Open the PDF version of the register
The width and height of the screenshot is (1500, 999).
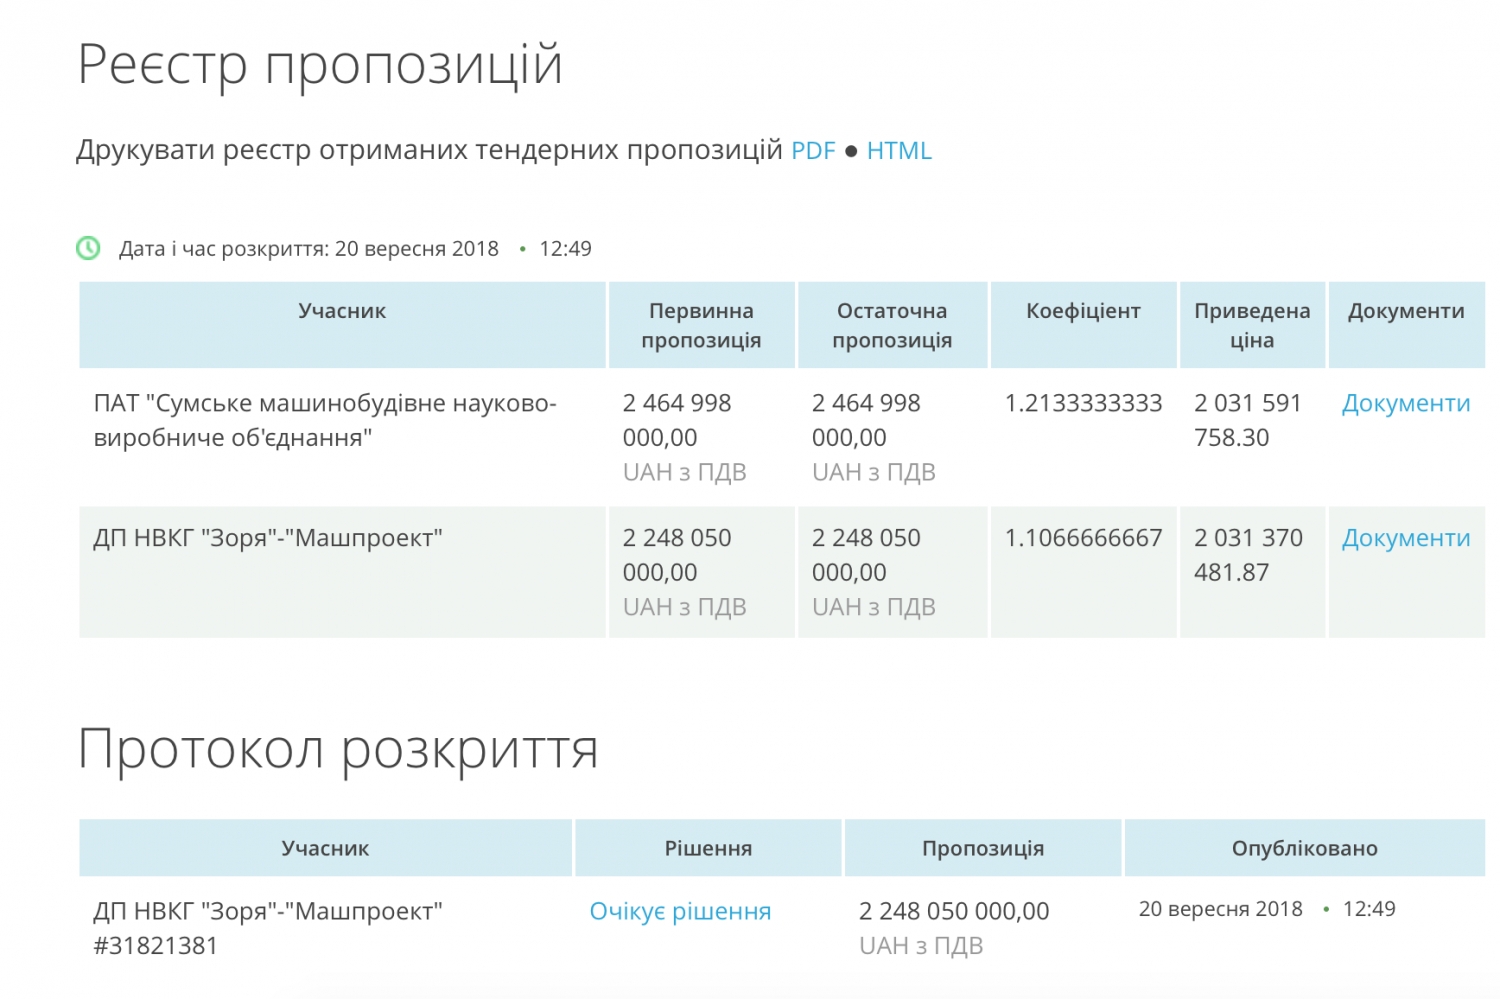pyautogui.click(x=812, y=151)
